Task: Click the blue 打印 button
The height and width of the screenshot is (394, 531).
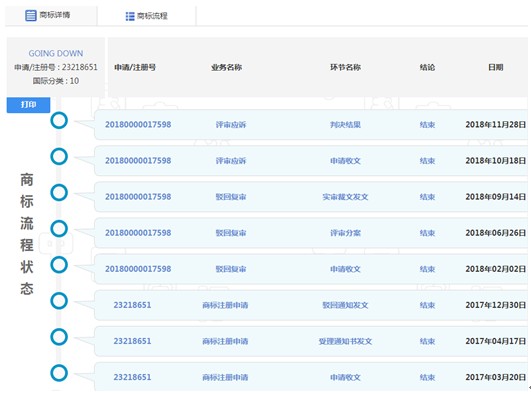Action: (x=28, y=105)
